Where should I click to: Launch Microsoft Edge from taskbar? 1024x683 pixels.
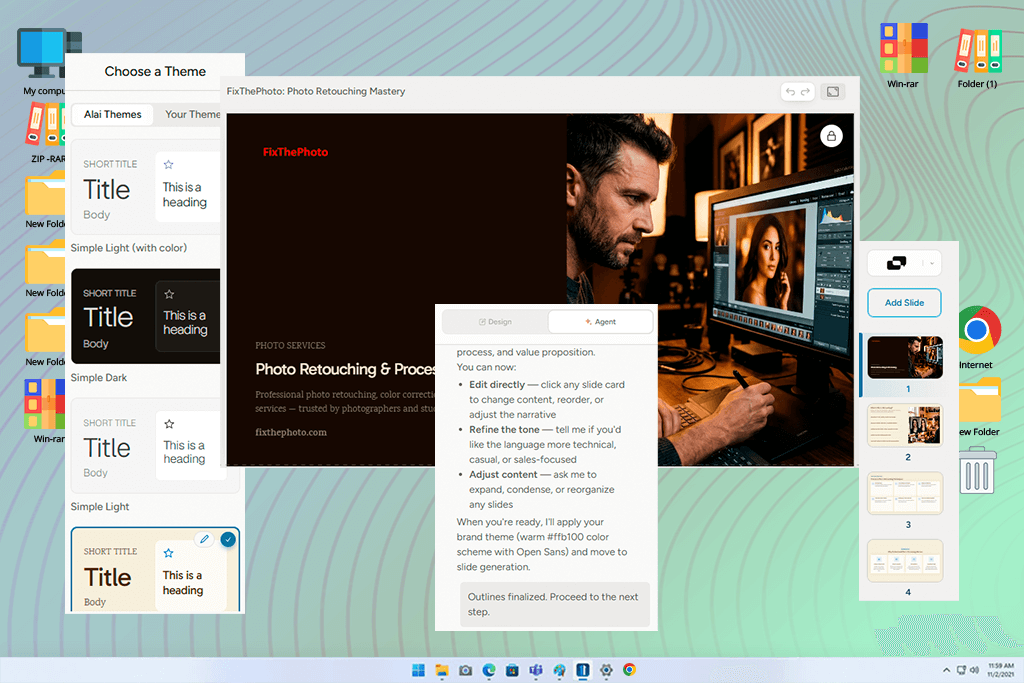pos(488,670)
